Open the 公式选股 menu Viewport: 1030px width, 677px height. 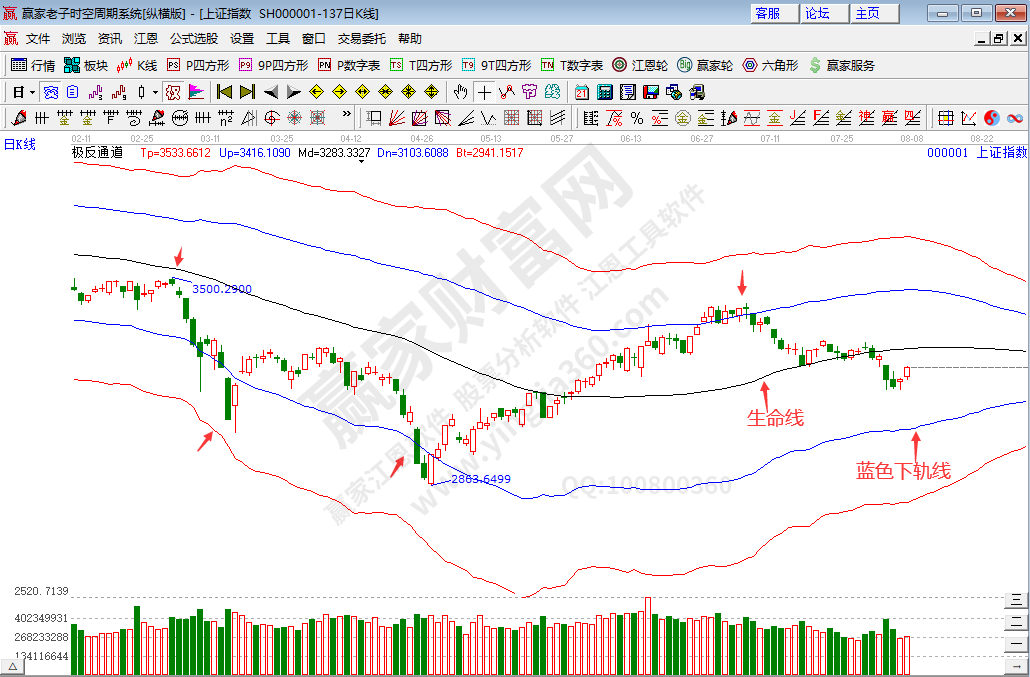click(193, 39)
